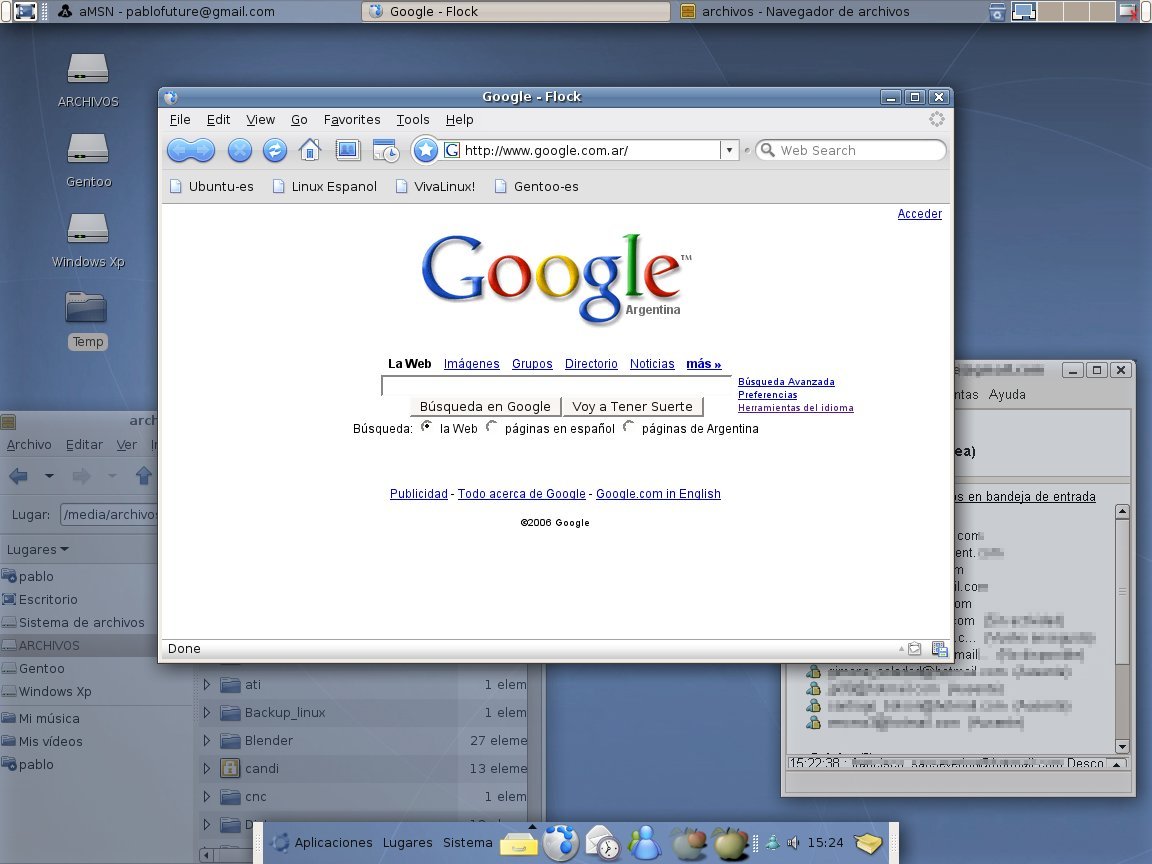Go back in the file browser window
Image resolution: width=1152 pixels, height=864 pixels.
click(x=18, y=476)
